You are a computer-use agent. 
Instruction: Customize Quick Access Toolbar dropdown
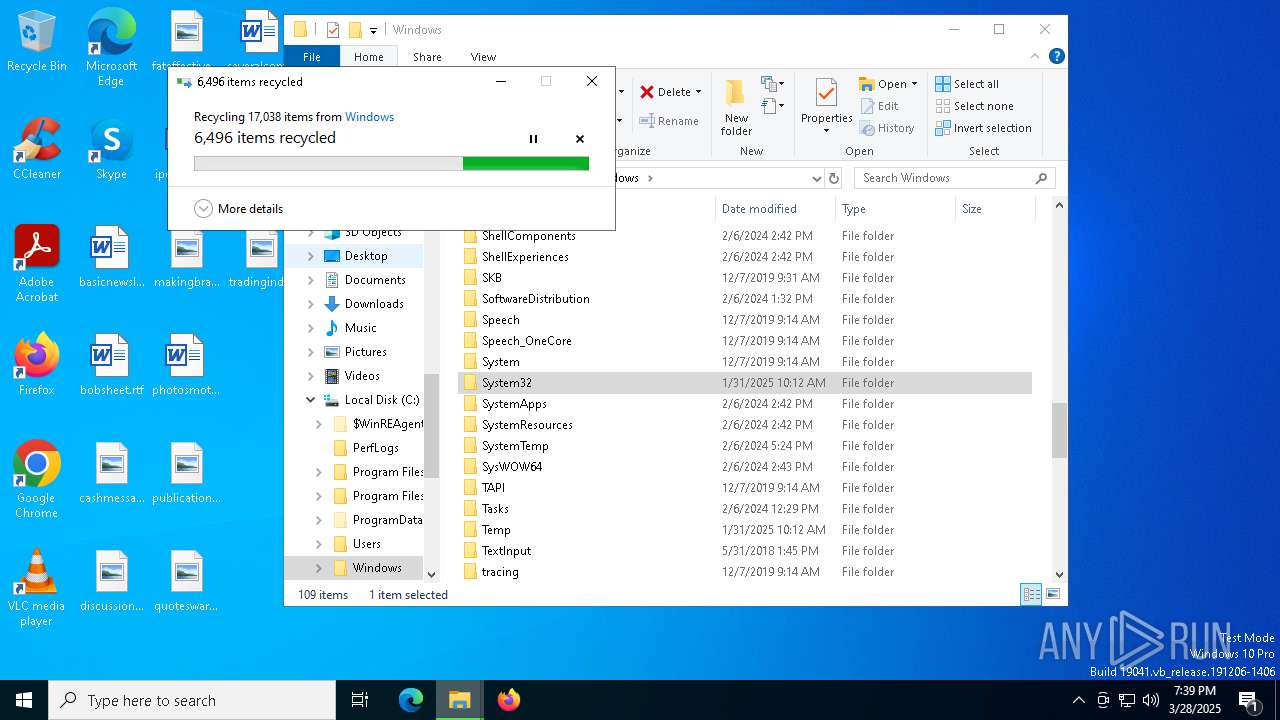tap(373, 30)
